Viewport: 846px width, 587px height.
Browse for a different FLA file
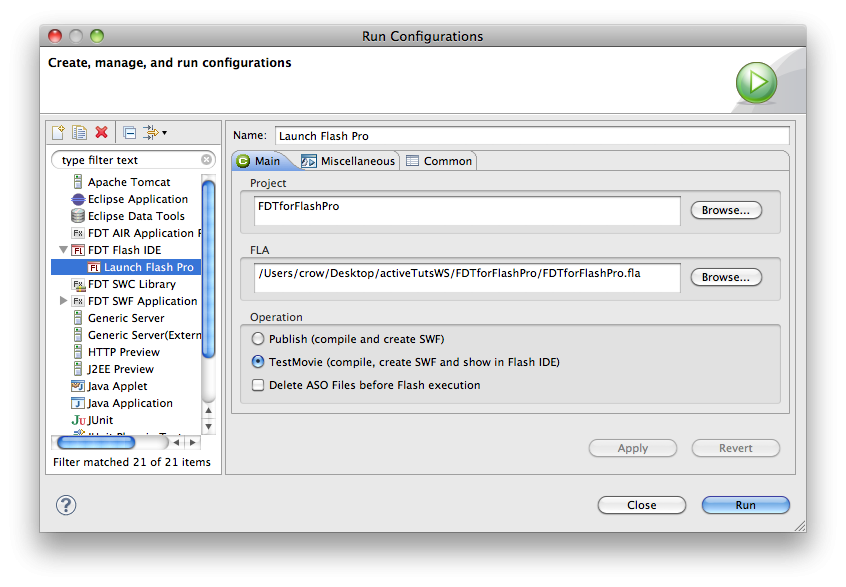725,277
